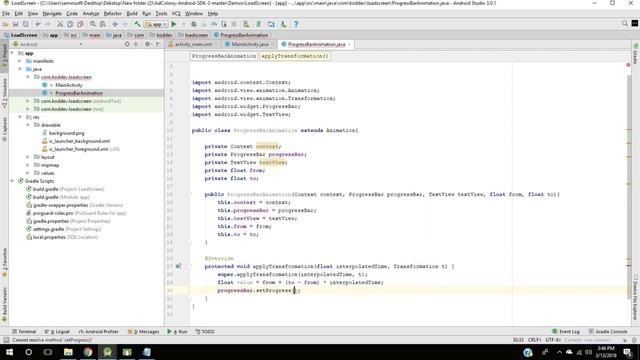Expand the mipmap folder
Viewport: 640px width, 360px height.
[x=28, y=165]
